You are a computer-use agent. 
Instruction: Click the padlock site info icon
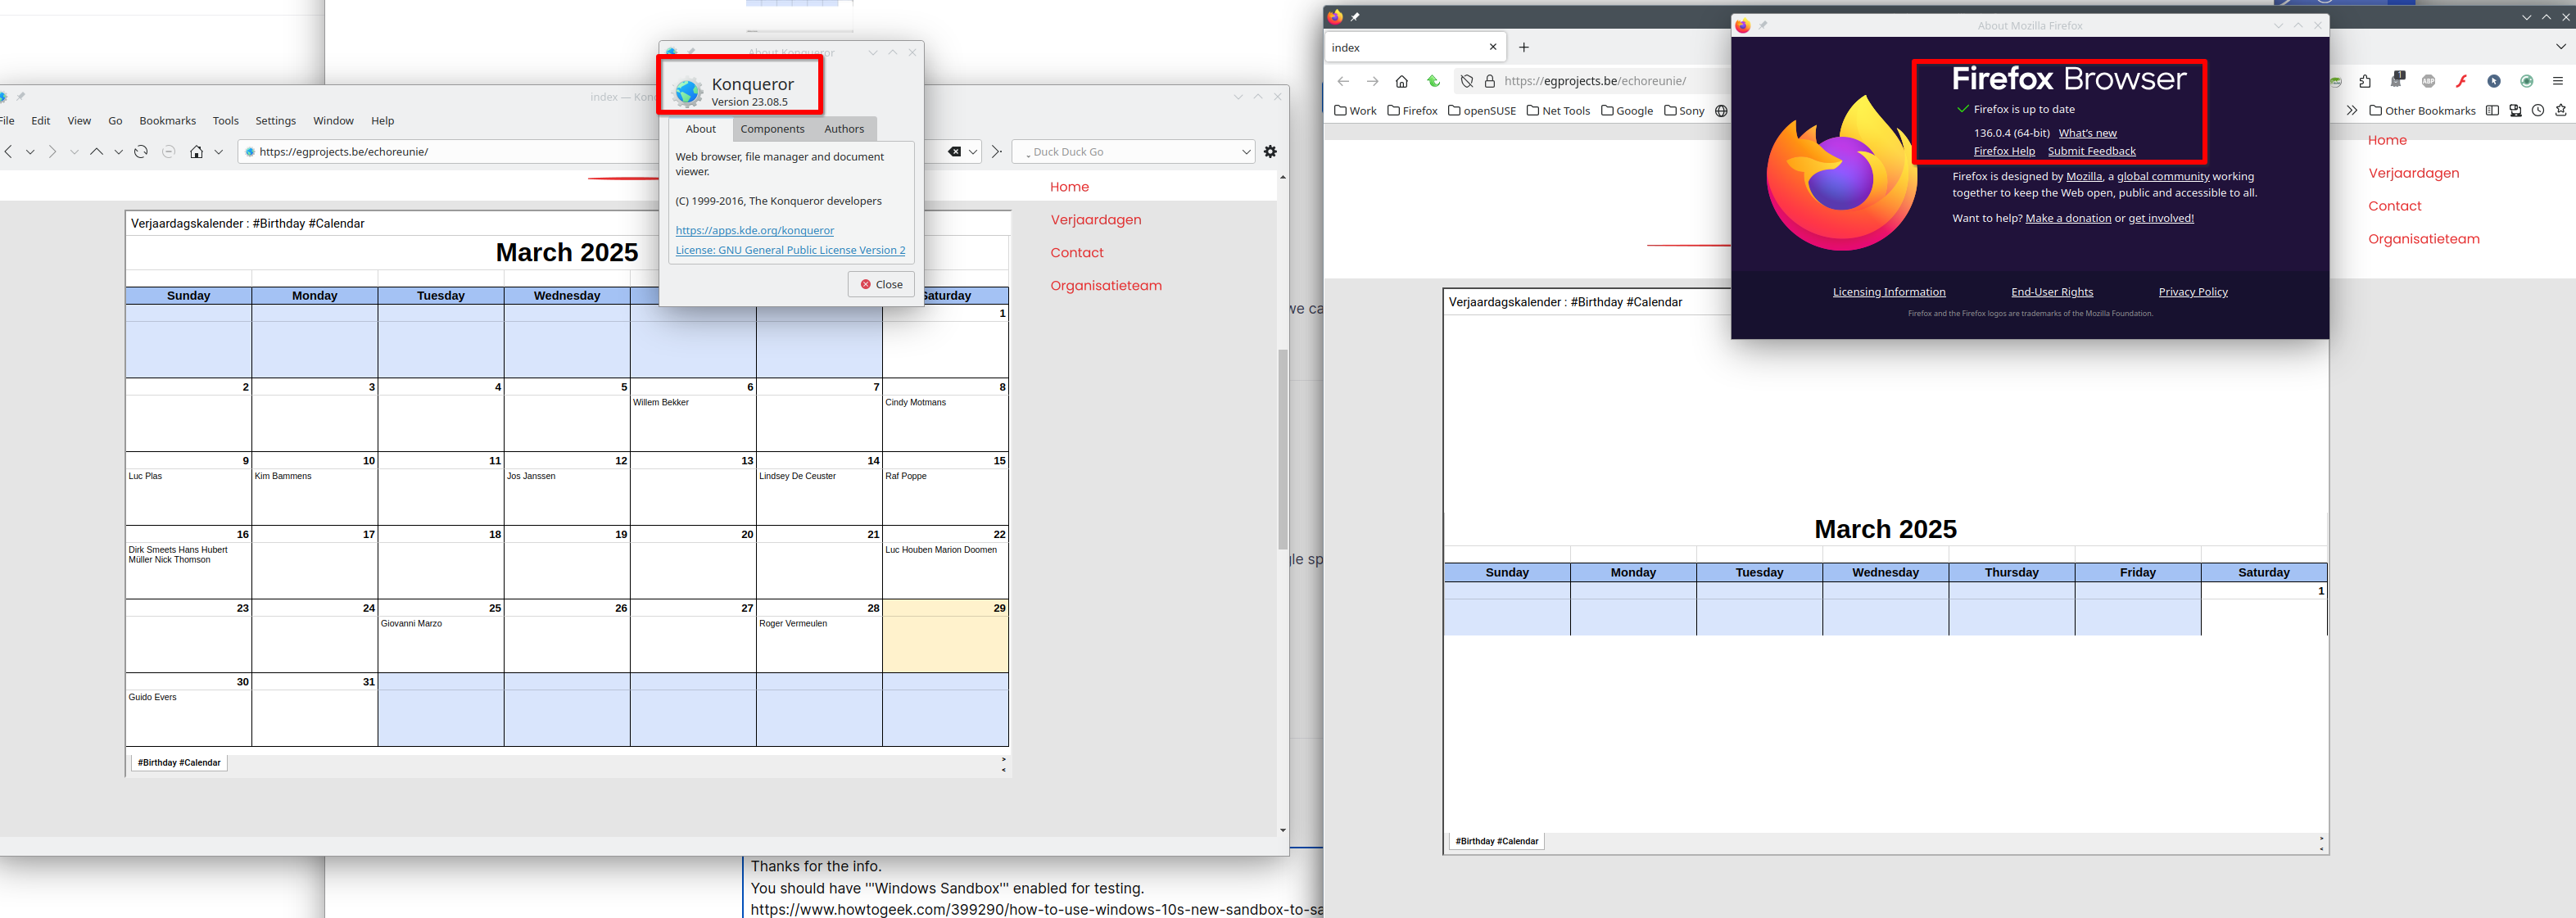[1490, 82]
